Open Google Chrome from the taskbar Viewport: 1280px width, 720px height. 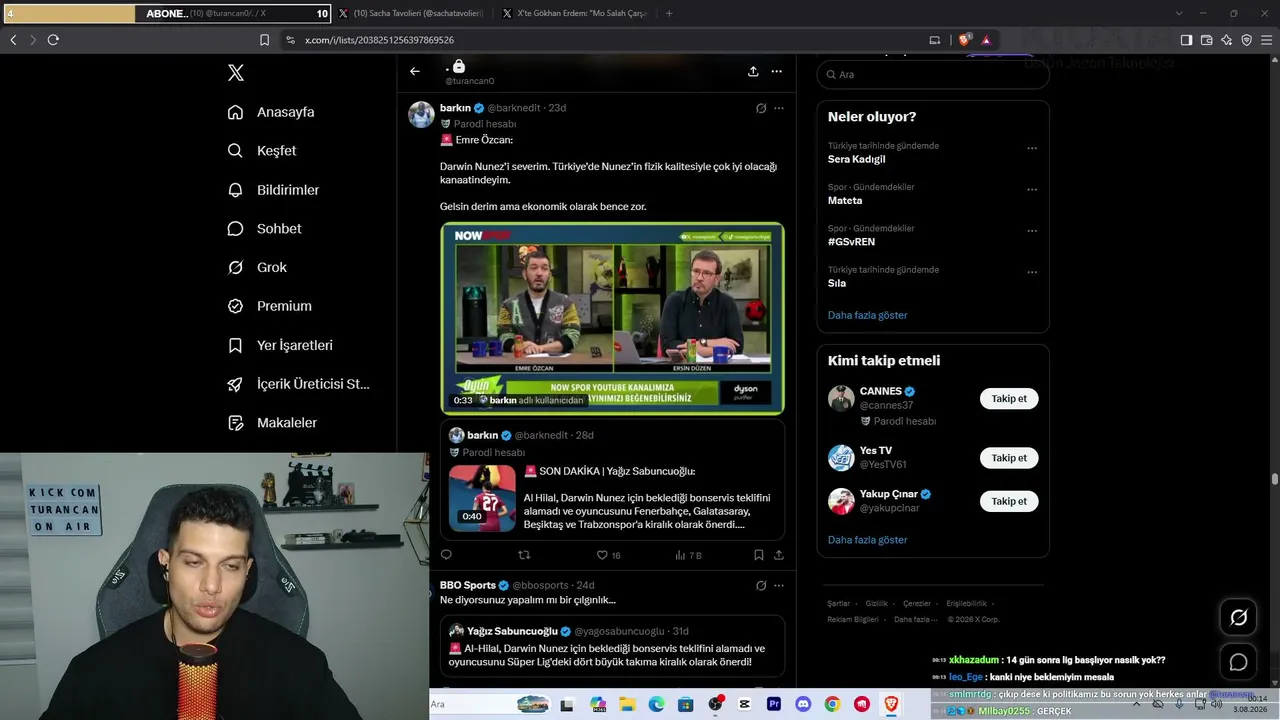[832, 705]
